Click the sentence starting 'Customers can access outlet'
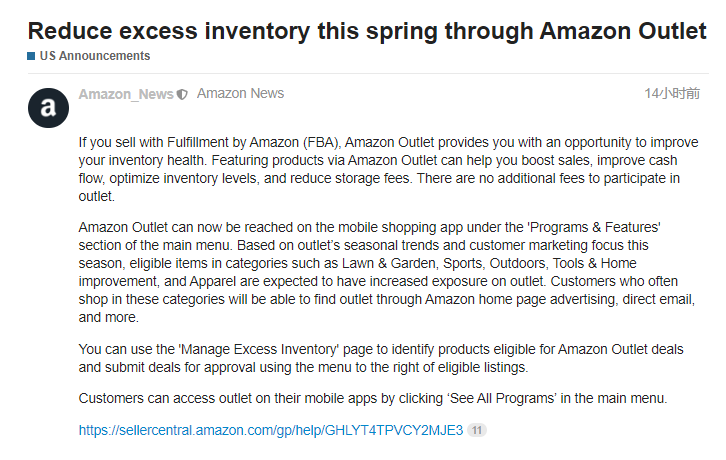The width and height of the screenshot is (726, 460). [x=373, y=398]
